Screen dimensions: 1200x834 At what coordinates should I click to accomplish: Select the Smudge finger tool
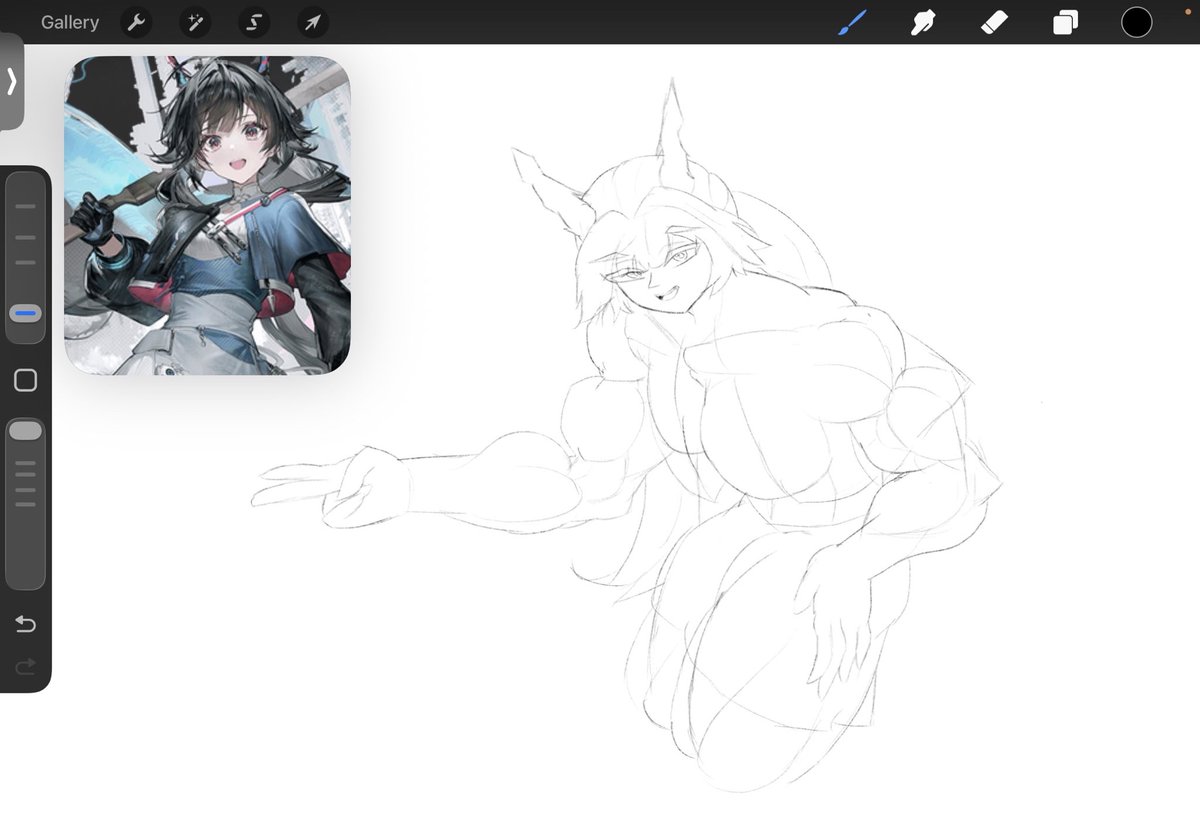923,22
